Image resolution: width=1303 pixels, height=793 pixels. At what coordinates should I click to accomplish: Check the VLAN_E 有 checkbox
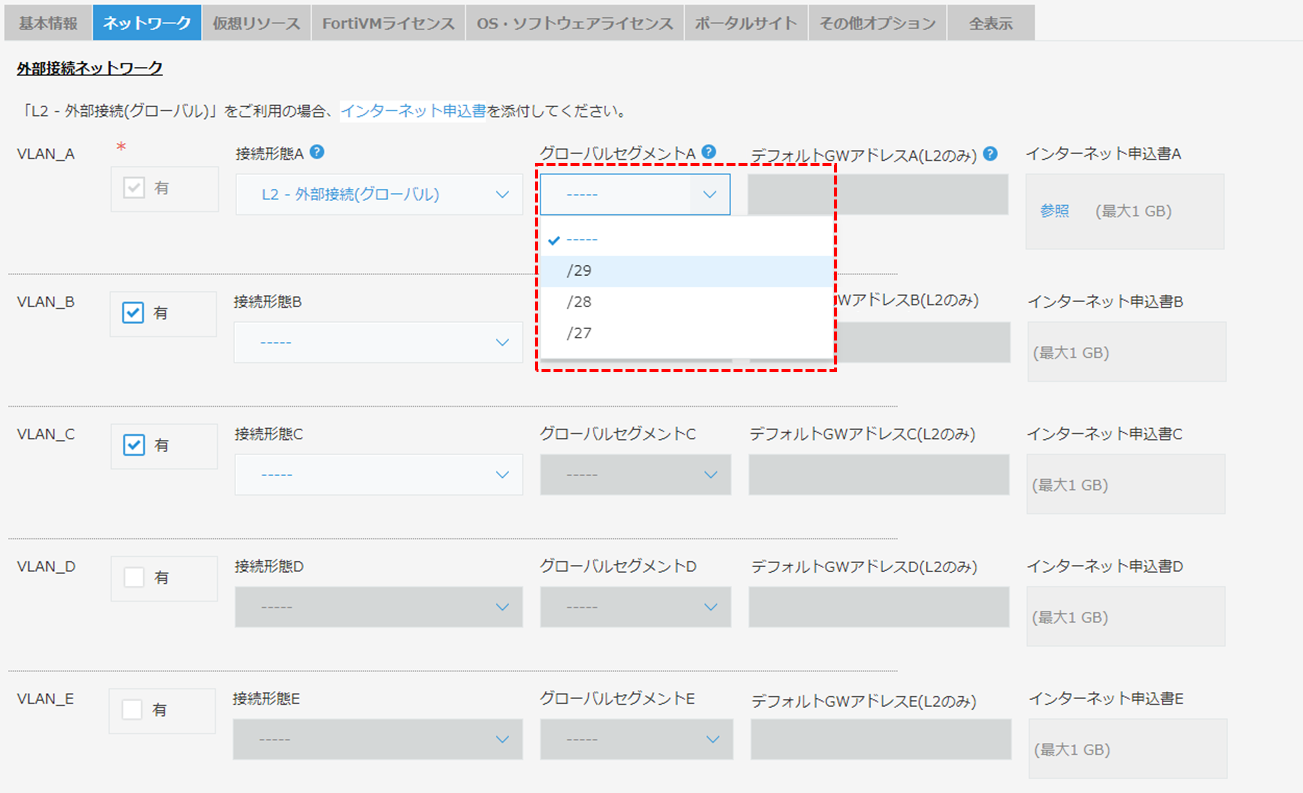(x=132, y=709)
